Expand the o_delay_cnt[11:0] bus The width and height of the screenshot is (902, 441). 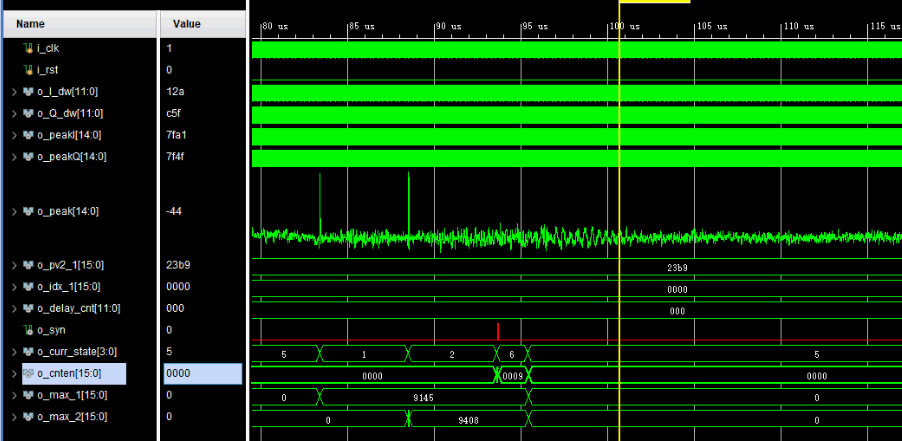pos(14,308)
